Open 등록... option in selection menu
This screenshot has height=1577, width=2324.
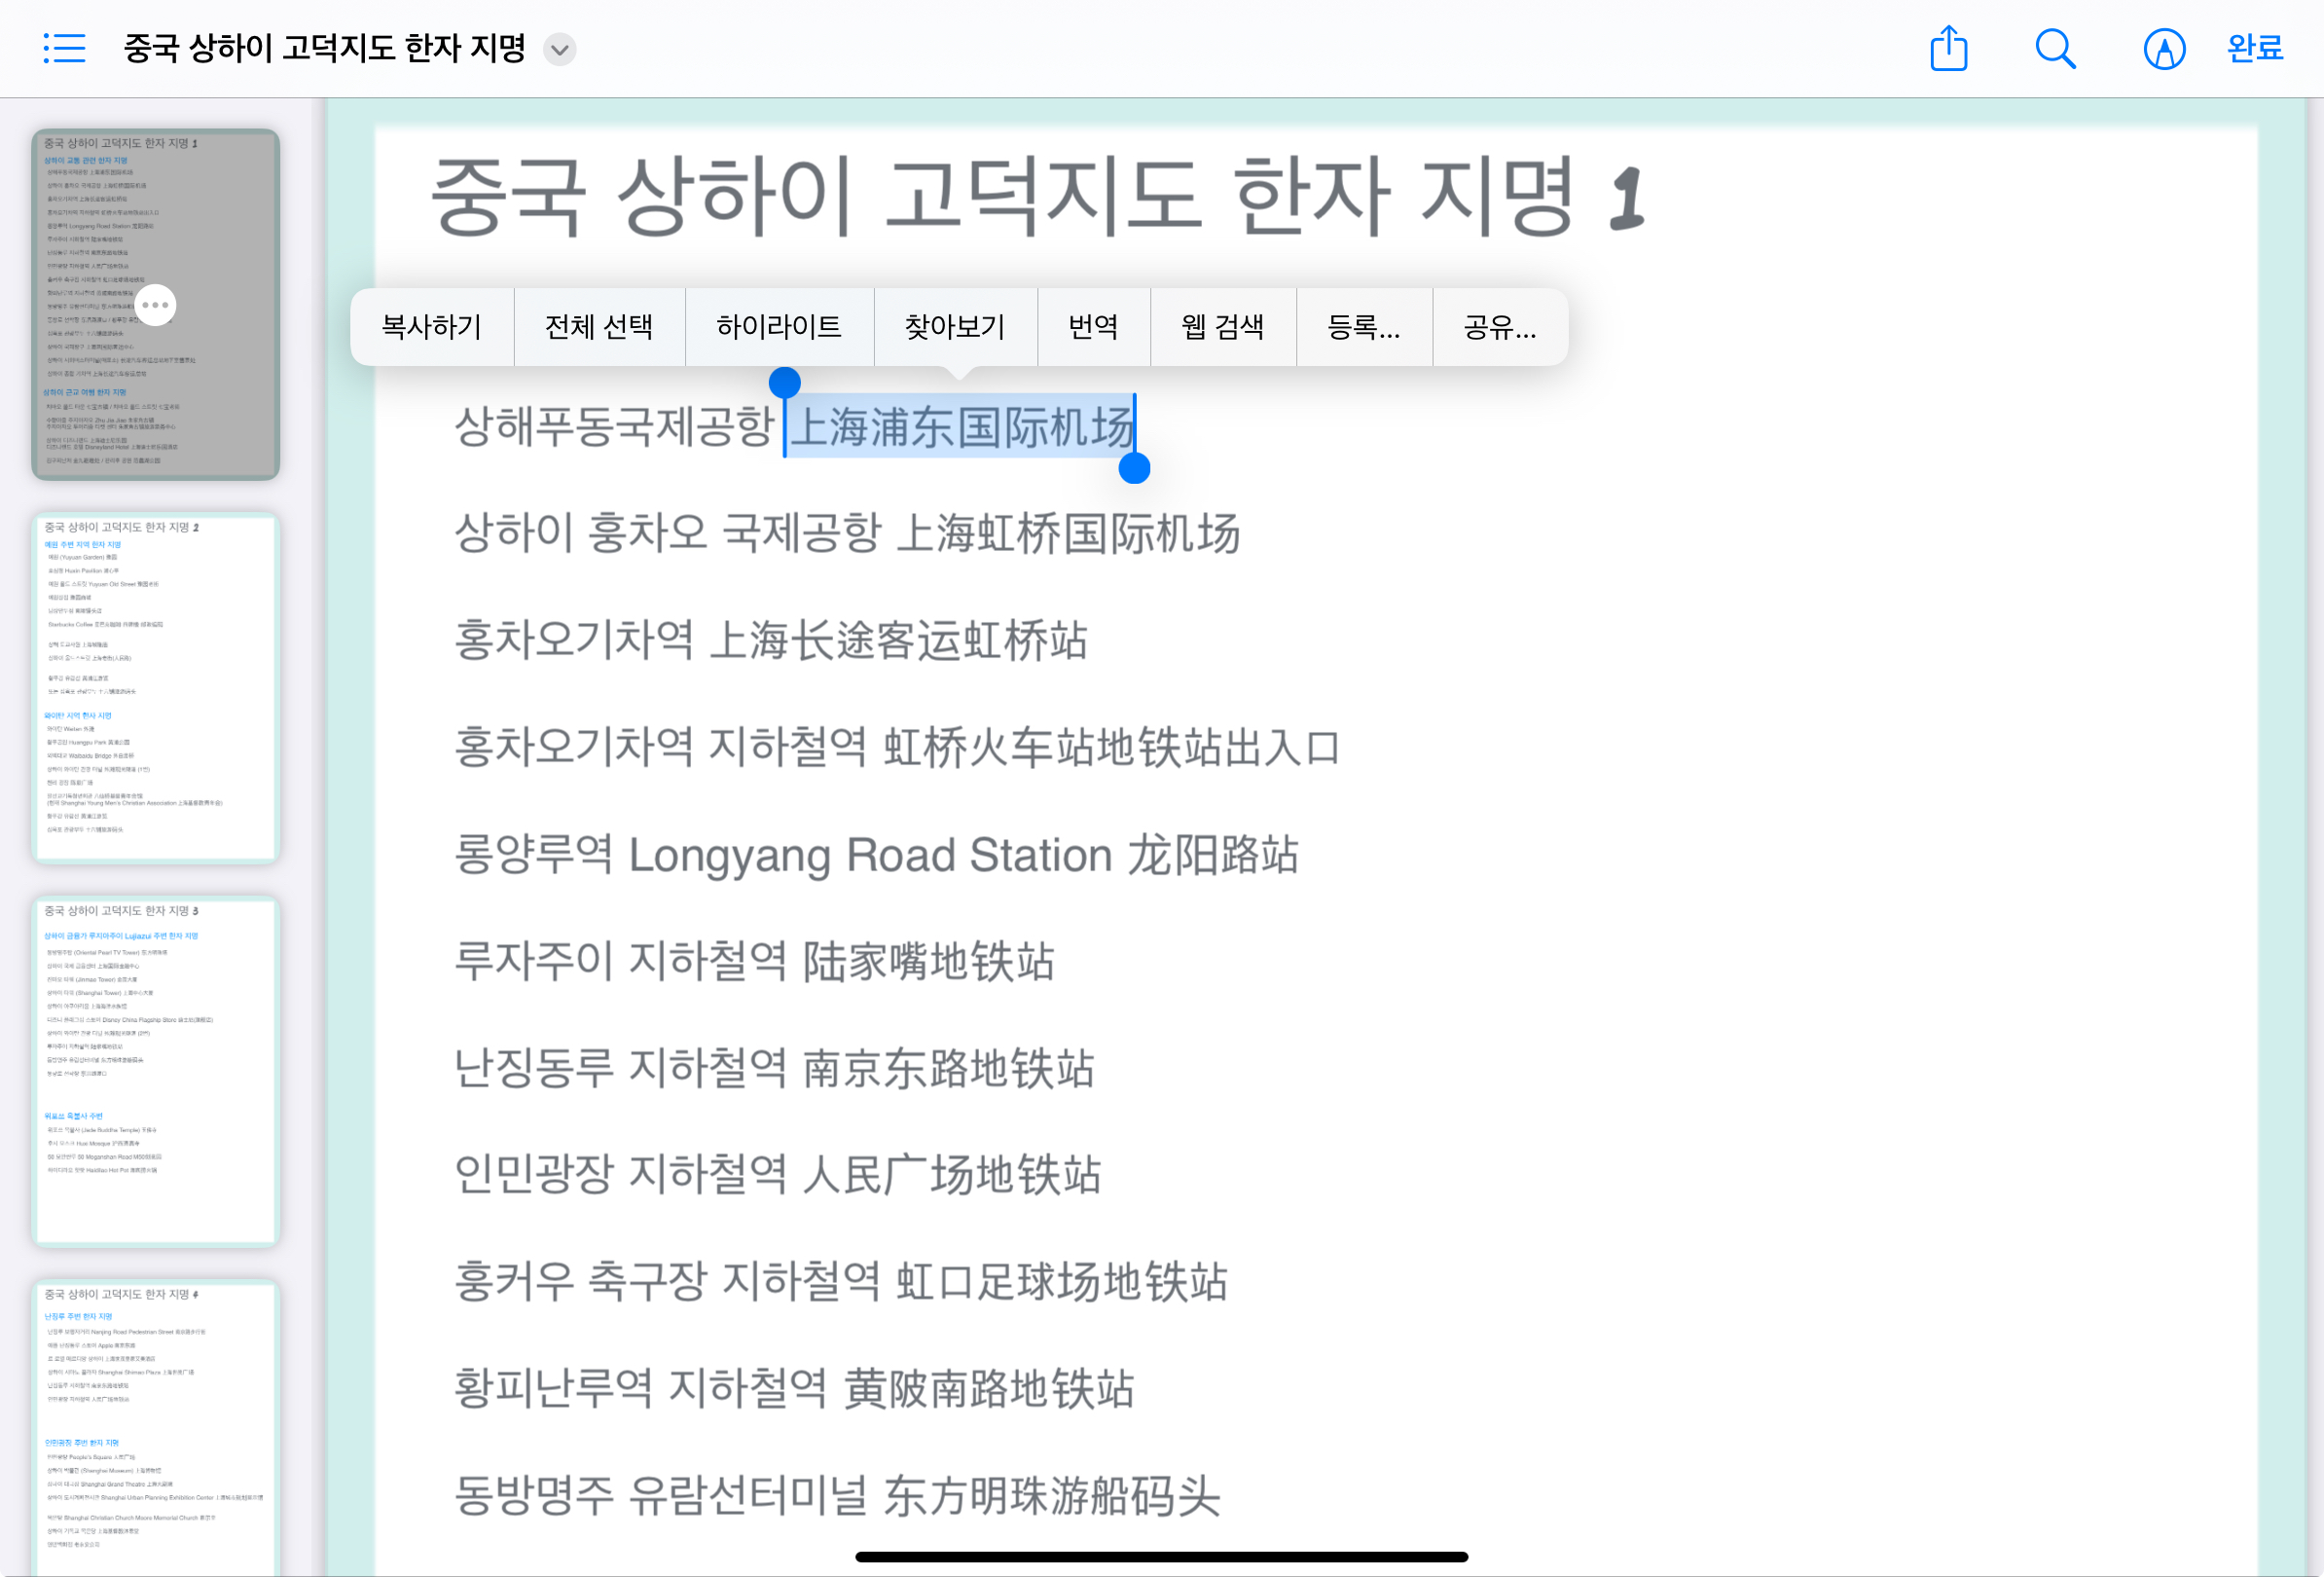coord(1363,327)
